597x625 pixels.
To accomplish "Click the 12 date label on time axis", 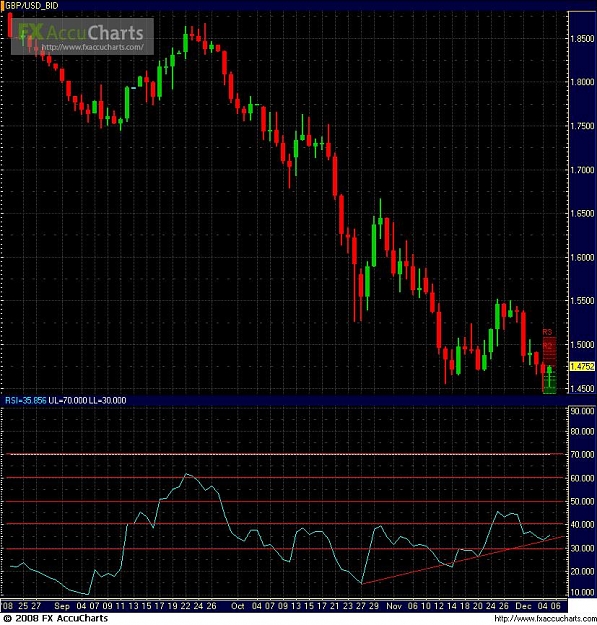I will click(439, 606).
